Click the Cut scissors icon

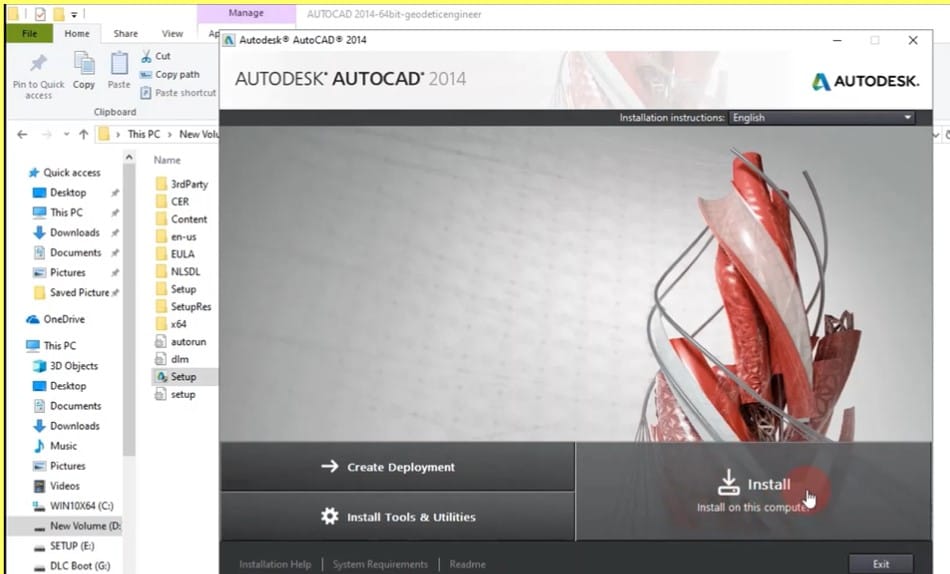(x=146, y=56)
